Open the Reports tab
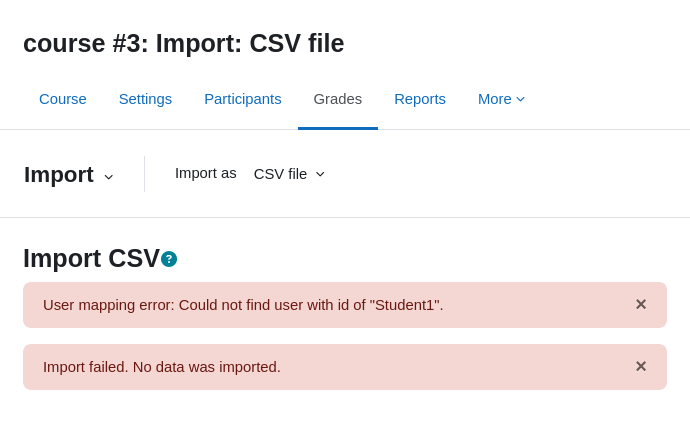The image size is (690, 445). pos(420,99)
